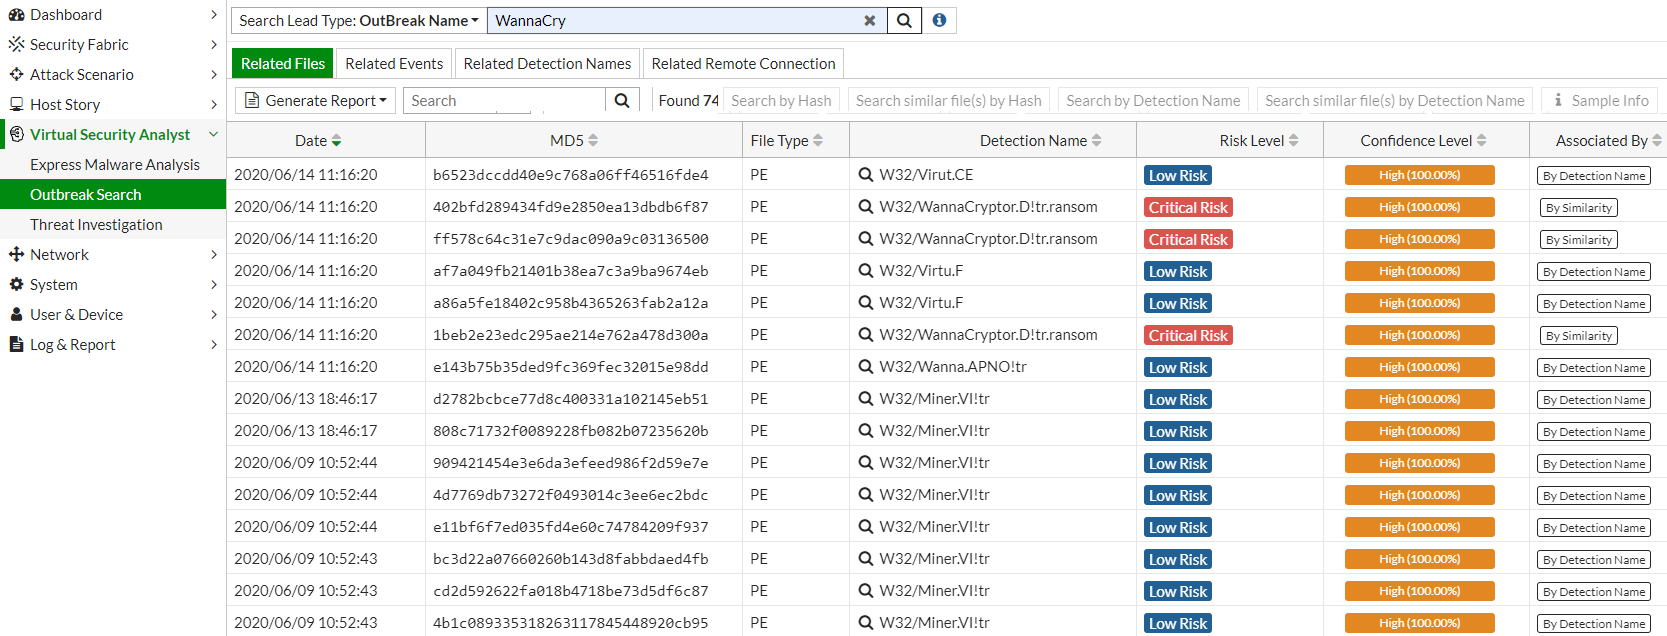The width and height of the screenshot is (1667, 636).
Task: Expand Dashboard menu chevron
Action: tap(214, 15)
